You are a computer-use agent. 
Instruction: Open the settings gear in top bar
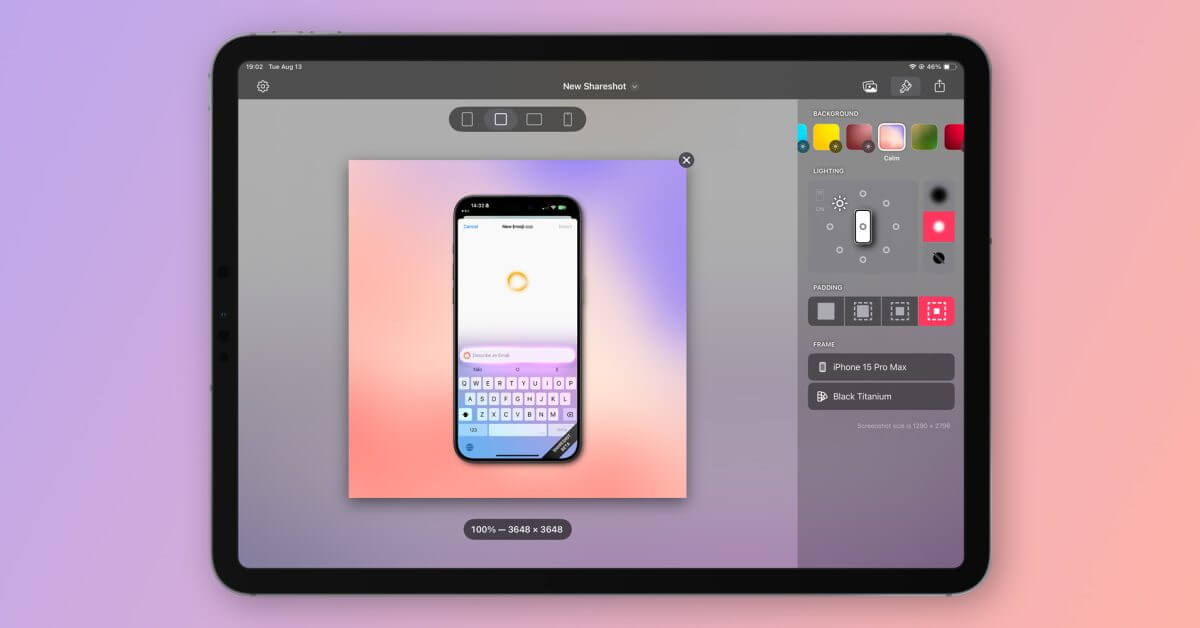coord(263,86)
